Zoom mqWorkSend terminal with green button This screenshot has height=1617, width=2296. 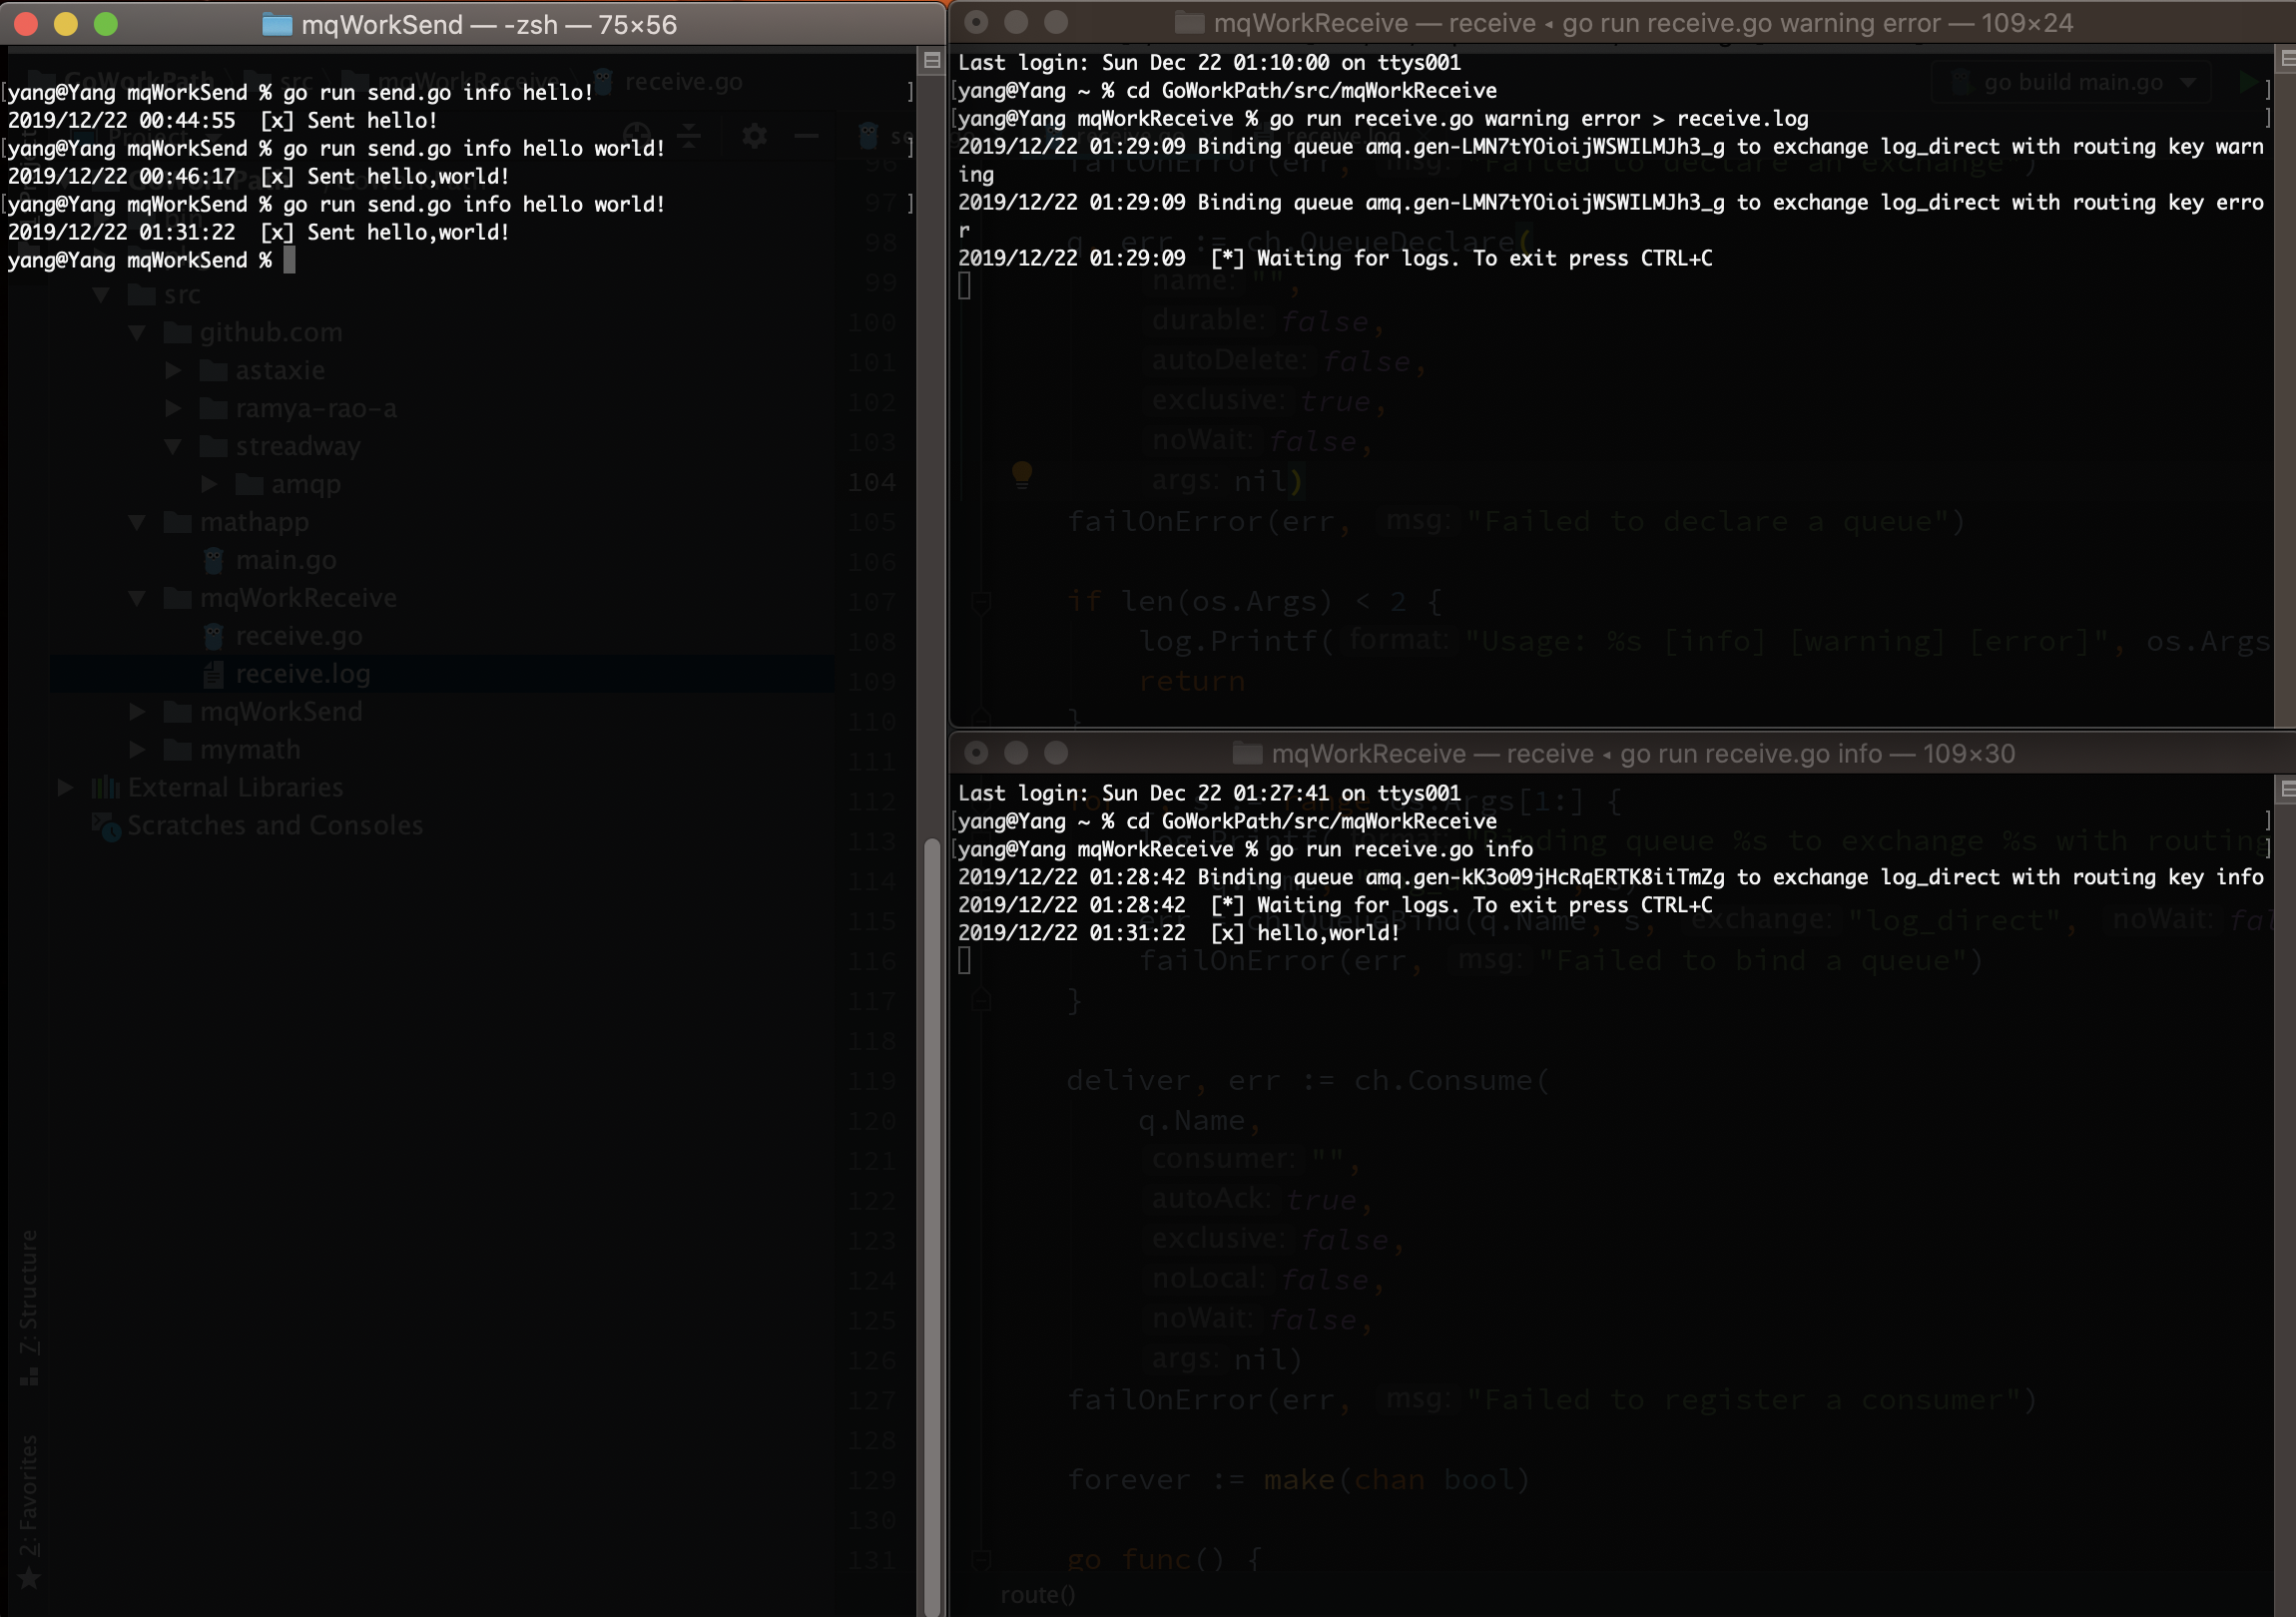point(106,24)
